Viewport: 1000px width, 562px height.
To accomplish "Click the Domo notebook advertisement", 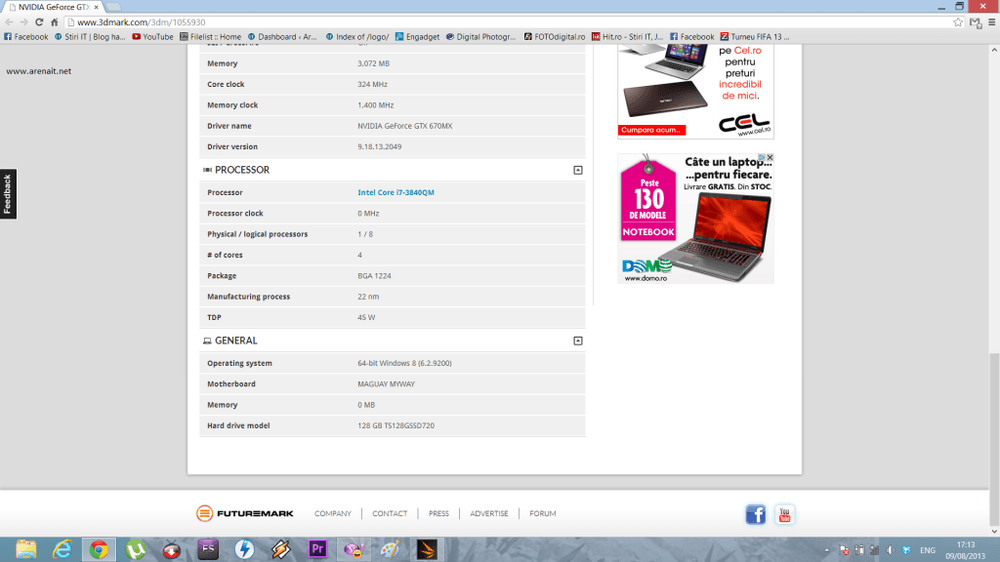I will click(x=695, y=218).
